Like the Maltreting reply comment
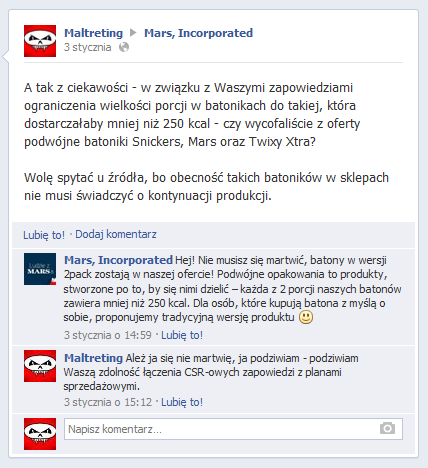The height and width of the screenshot is (468, 428). click(182, 402)
